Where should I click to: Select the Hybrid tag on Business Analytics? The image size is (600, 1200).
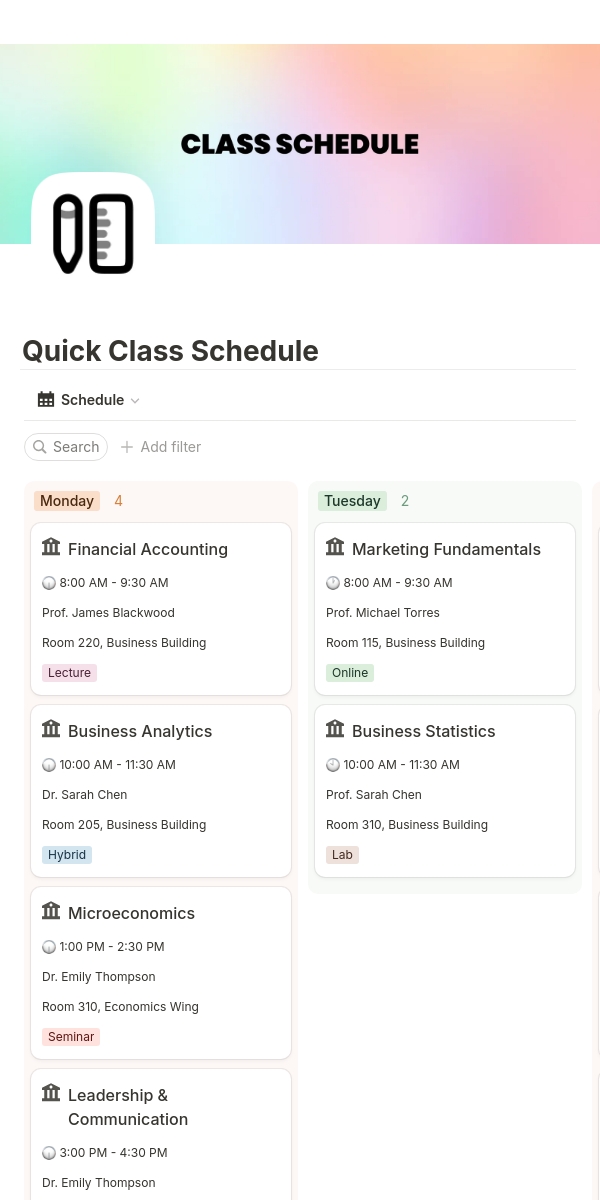[67, 855]
